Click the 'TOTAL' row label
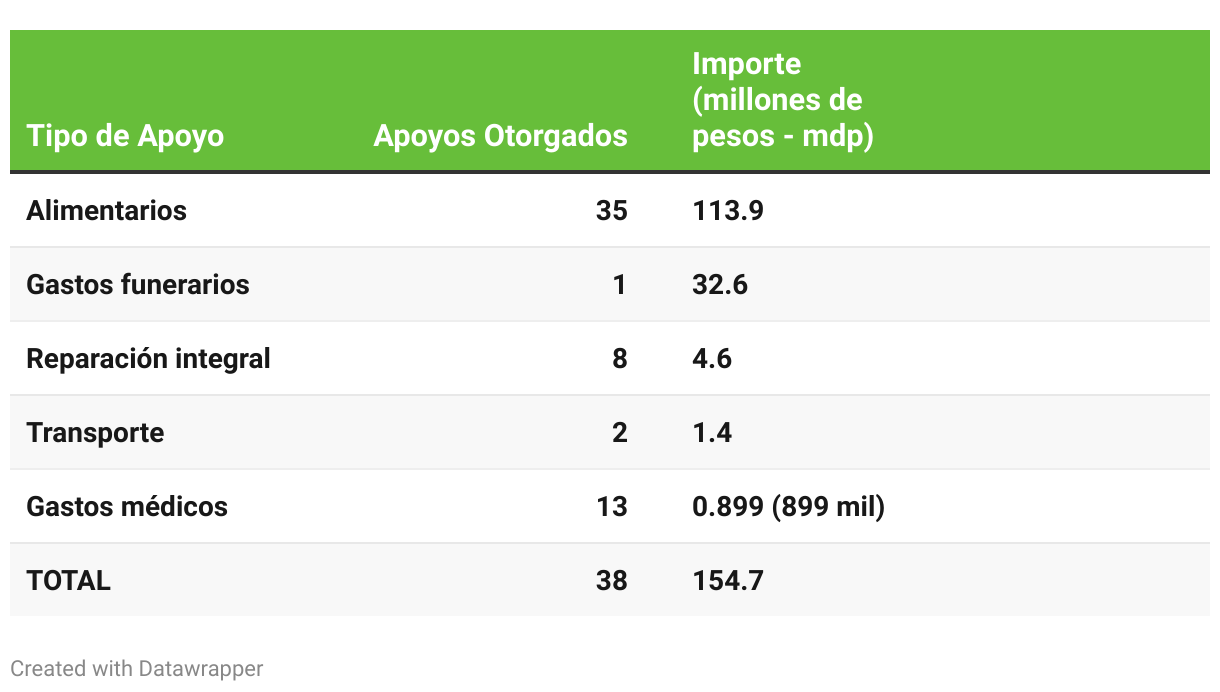Viewport: 1220px width, 692px height. click(69, 581)
